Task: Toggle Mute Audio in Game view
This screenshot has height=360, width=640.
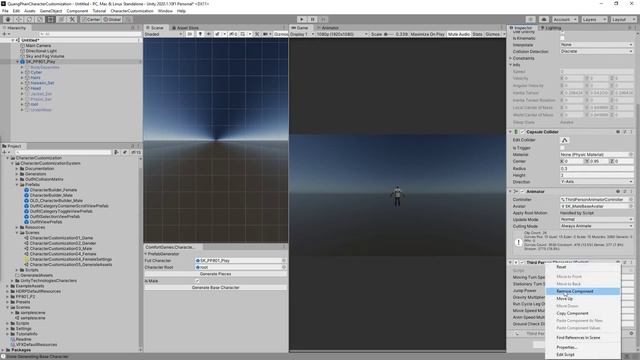Action: pyautogui.click(x=459, y=34)
